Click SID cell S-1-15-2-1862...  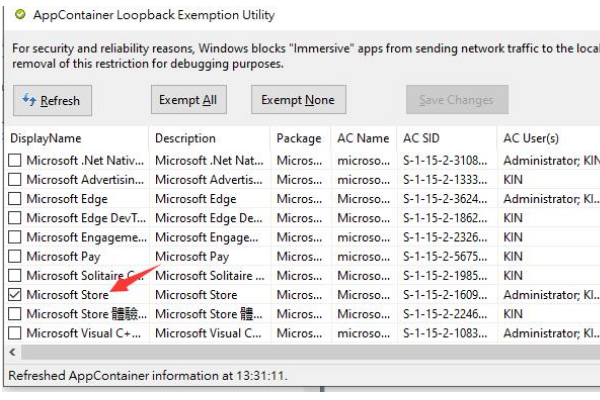[445, 218]
